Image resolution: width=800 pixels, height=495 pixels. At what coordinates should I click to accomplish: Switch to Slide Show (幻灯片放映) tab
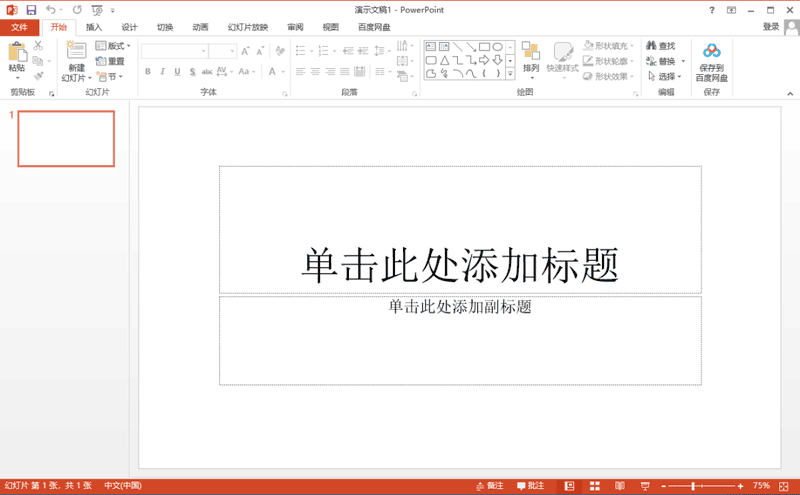point(248,27)
